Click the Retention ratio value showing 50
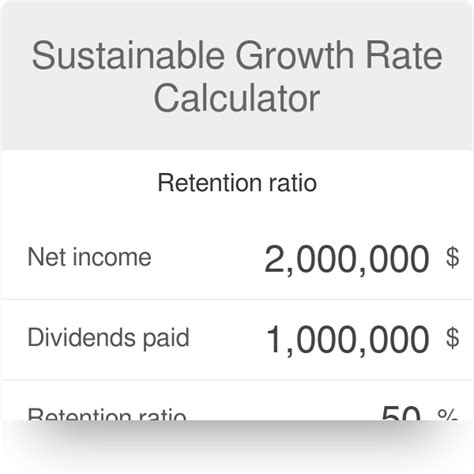This screenshot has height=474, width=474. [x=401, y=413]
